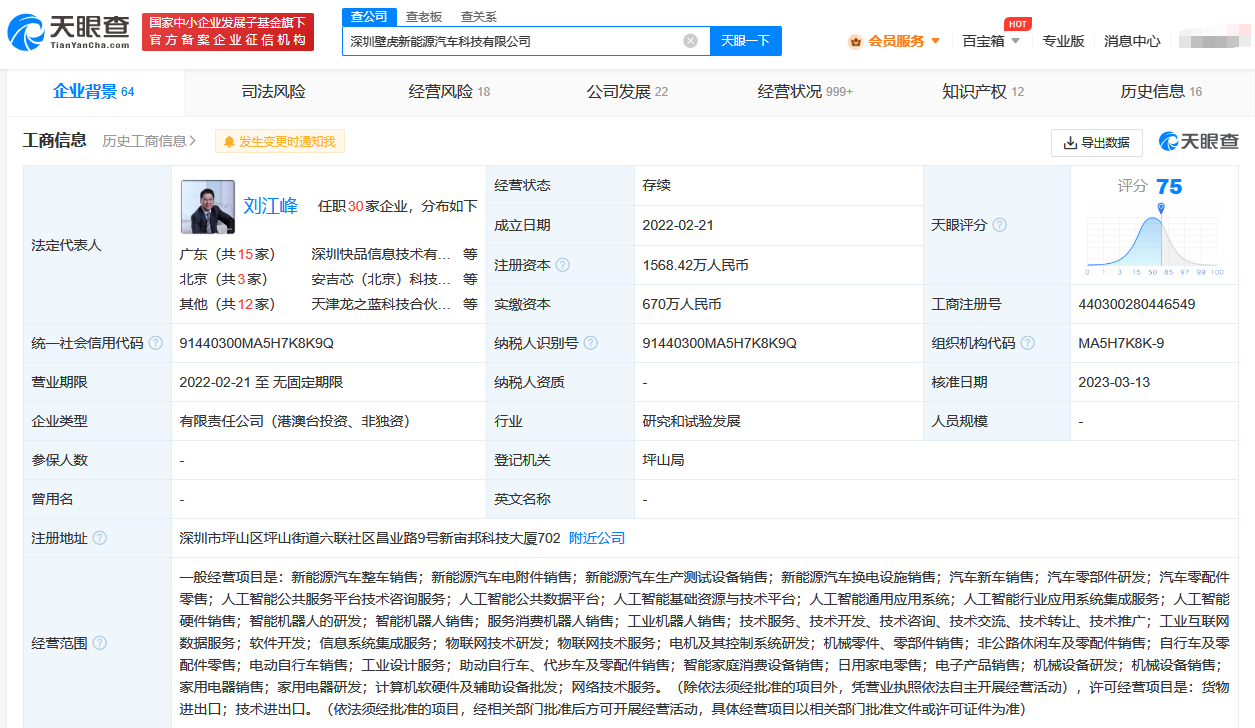This screenshot has width=1255, height=728.
Task: Clear the search box with the X icon
Action: (690, 41)
